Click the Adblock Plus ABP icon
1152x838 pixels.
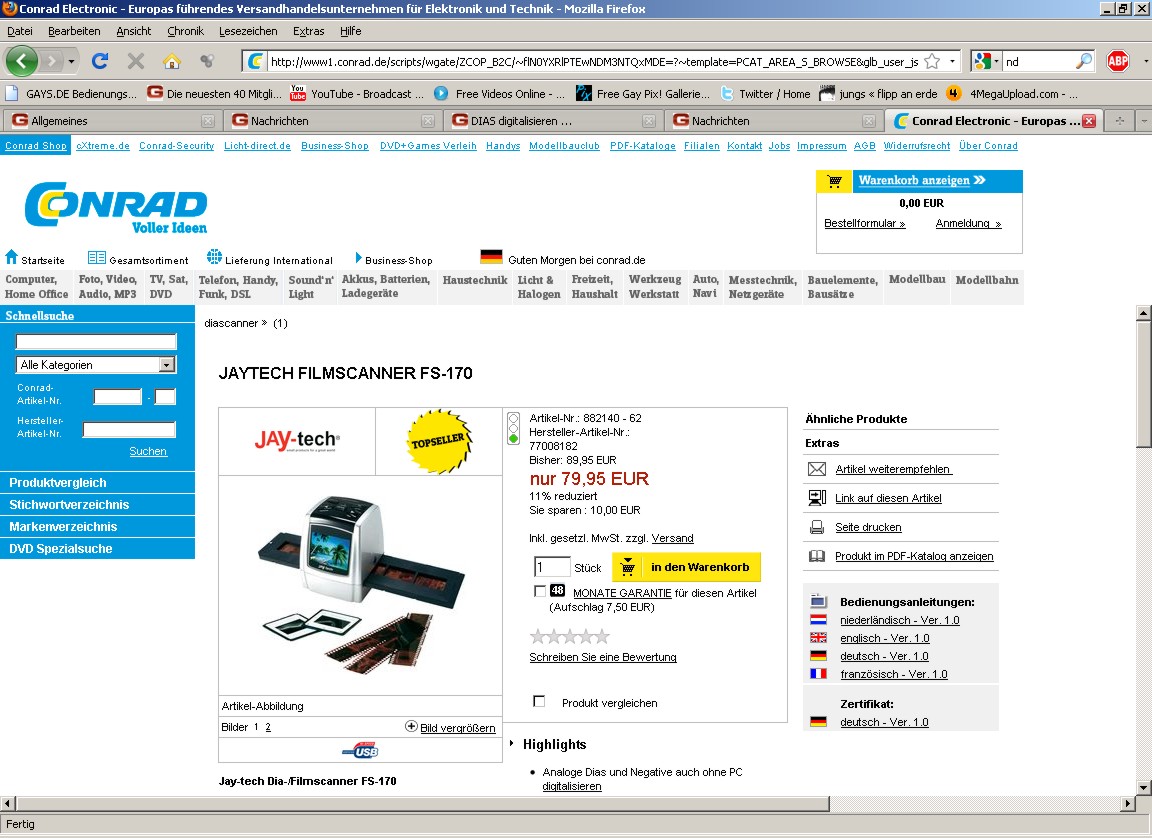[1117, 61]
